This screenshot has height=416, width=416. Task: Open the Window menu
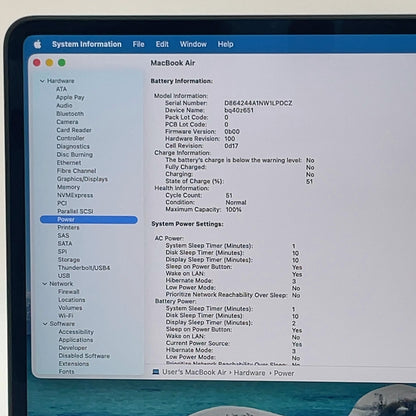point(193,44)
